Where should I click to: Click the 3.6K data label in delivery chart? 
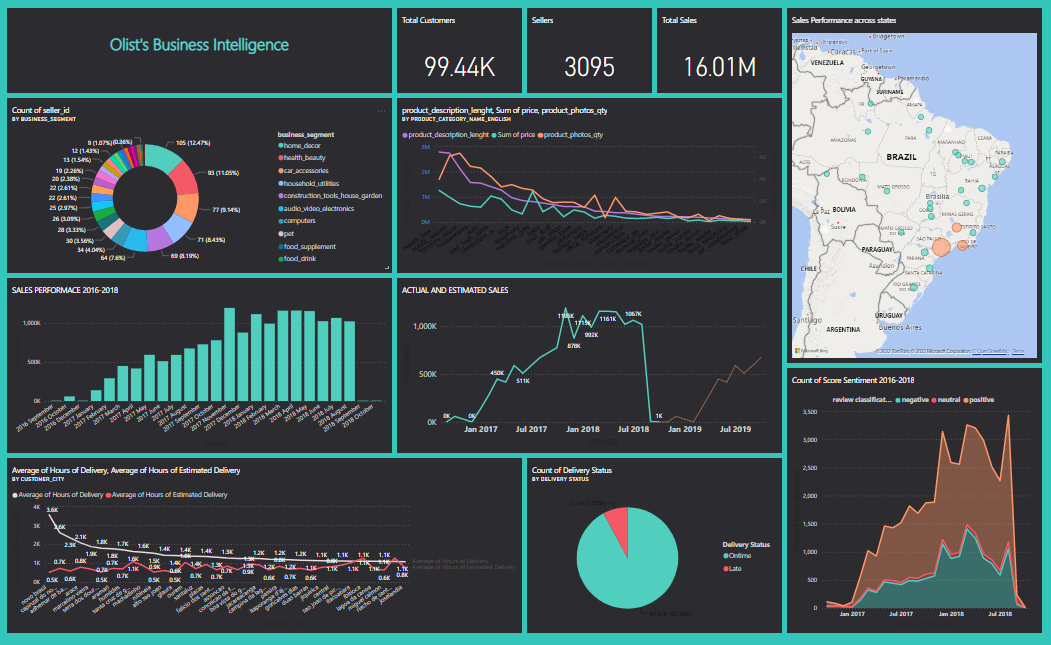click(52, 510)
